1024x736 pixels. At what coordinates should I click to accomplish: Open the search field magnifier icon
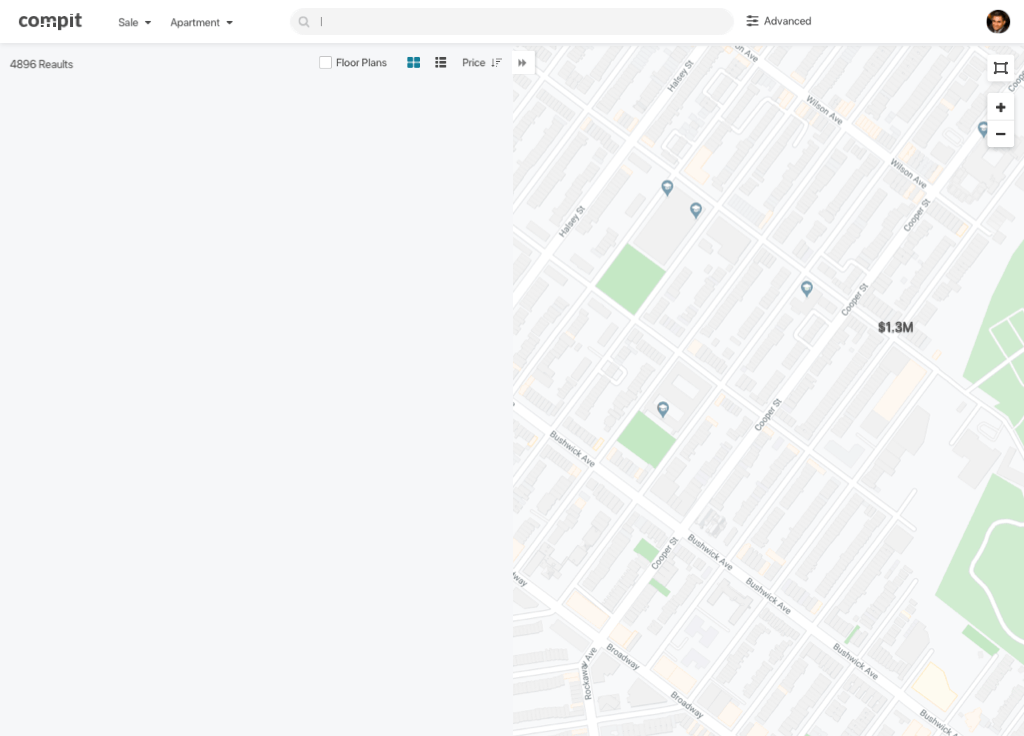click(x=303, y=21)
